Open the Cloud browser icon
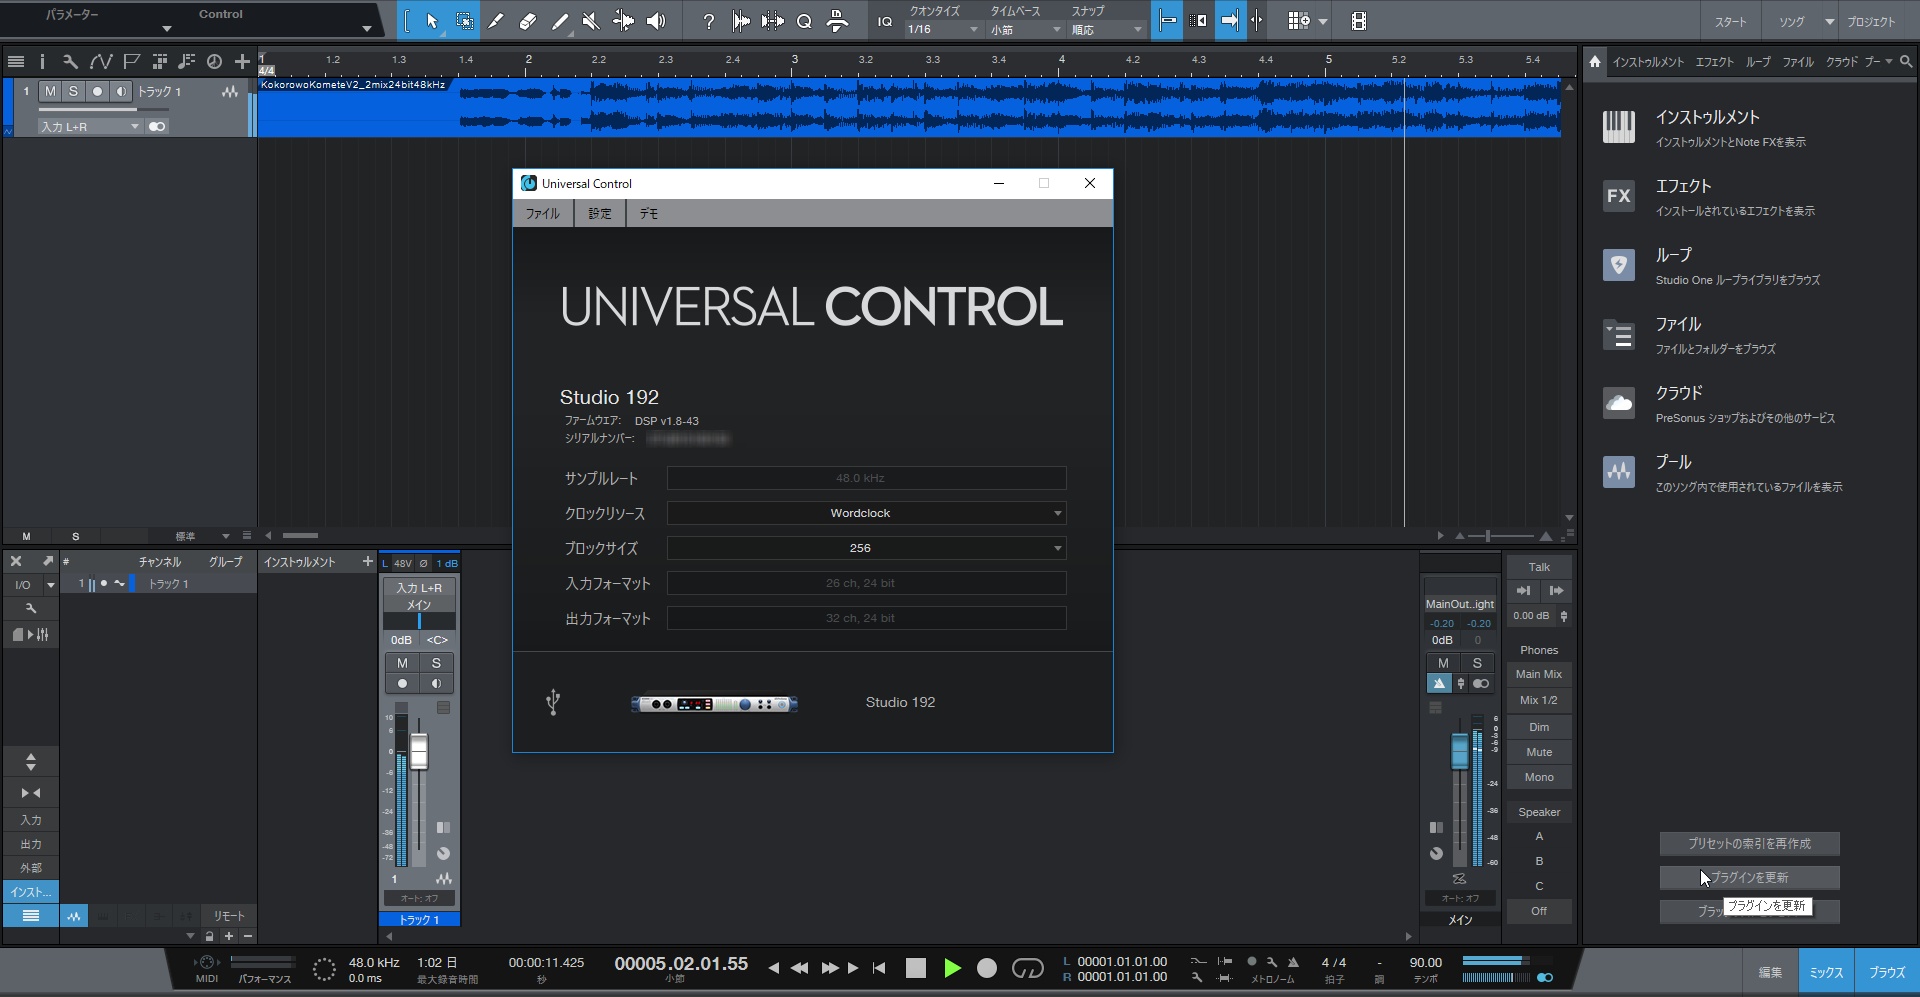 pyautogui.click(x=1619, y=403)
